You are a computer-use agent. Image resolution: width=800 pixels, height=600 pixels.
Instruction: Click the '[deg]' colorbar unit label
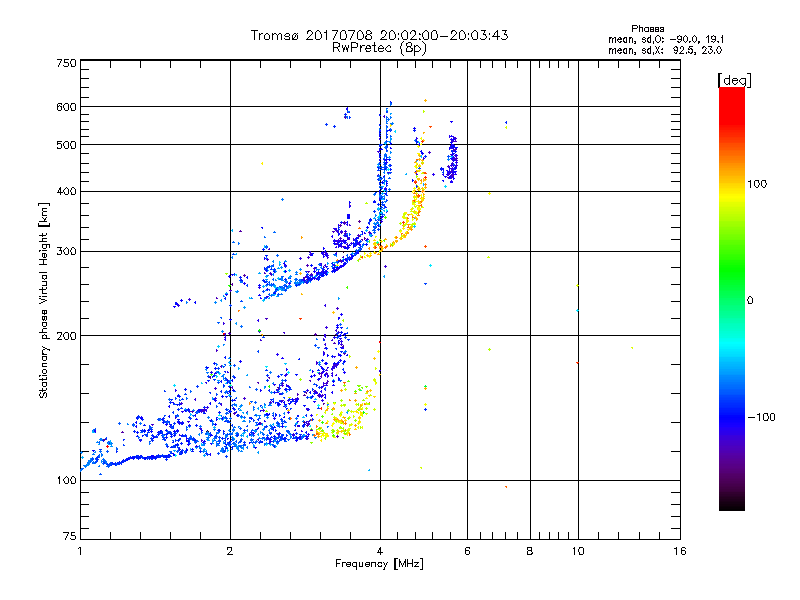(x=734, y=80)
